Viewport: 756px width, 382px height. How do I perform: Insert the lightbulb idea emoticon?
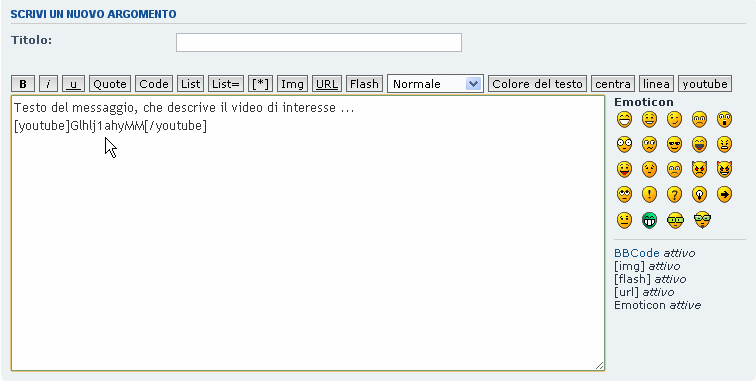point(699,194)
